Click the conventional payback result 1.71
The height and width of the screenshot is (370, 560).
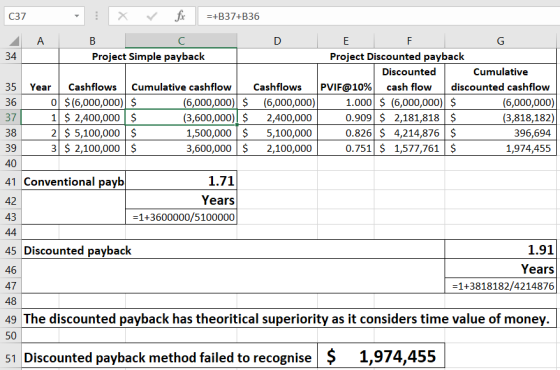(x=181, y=180)
